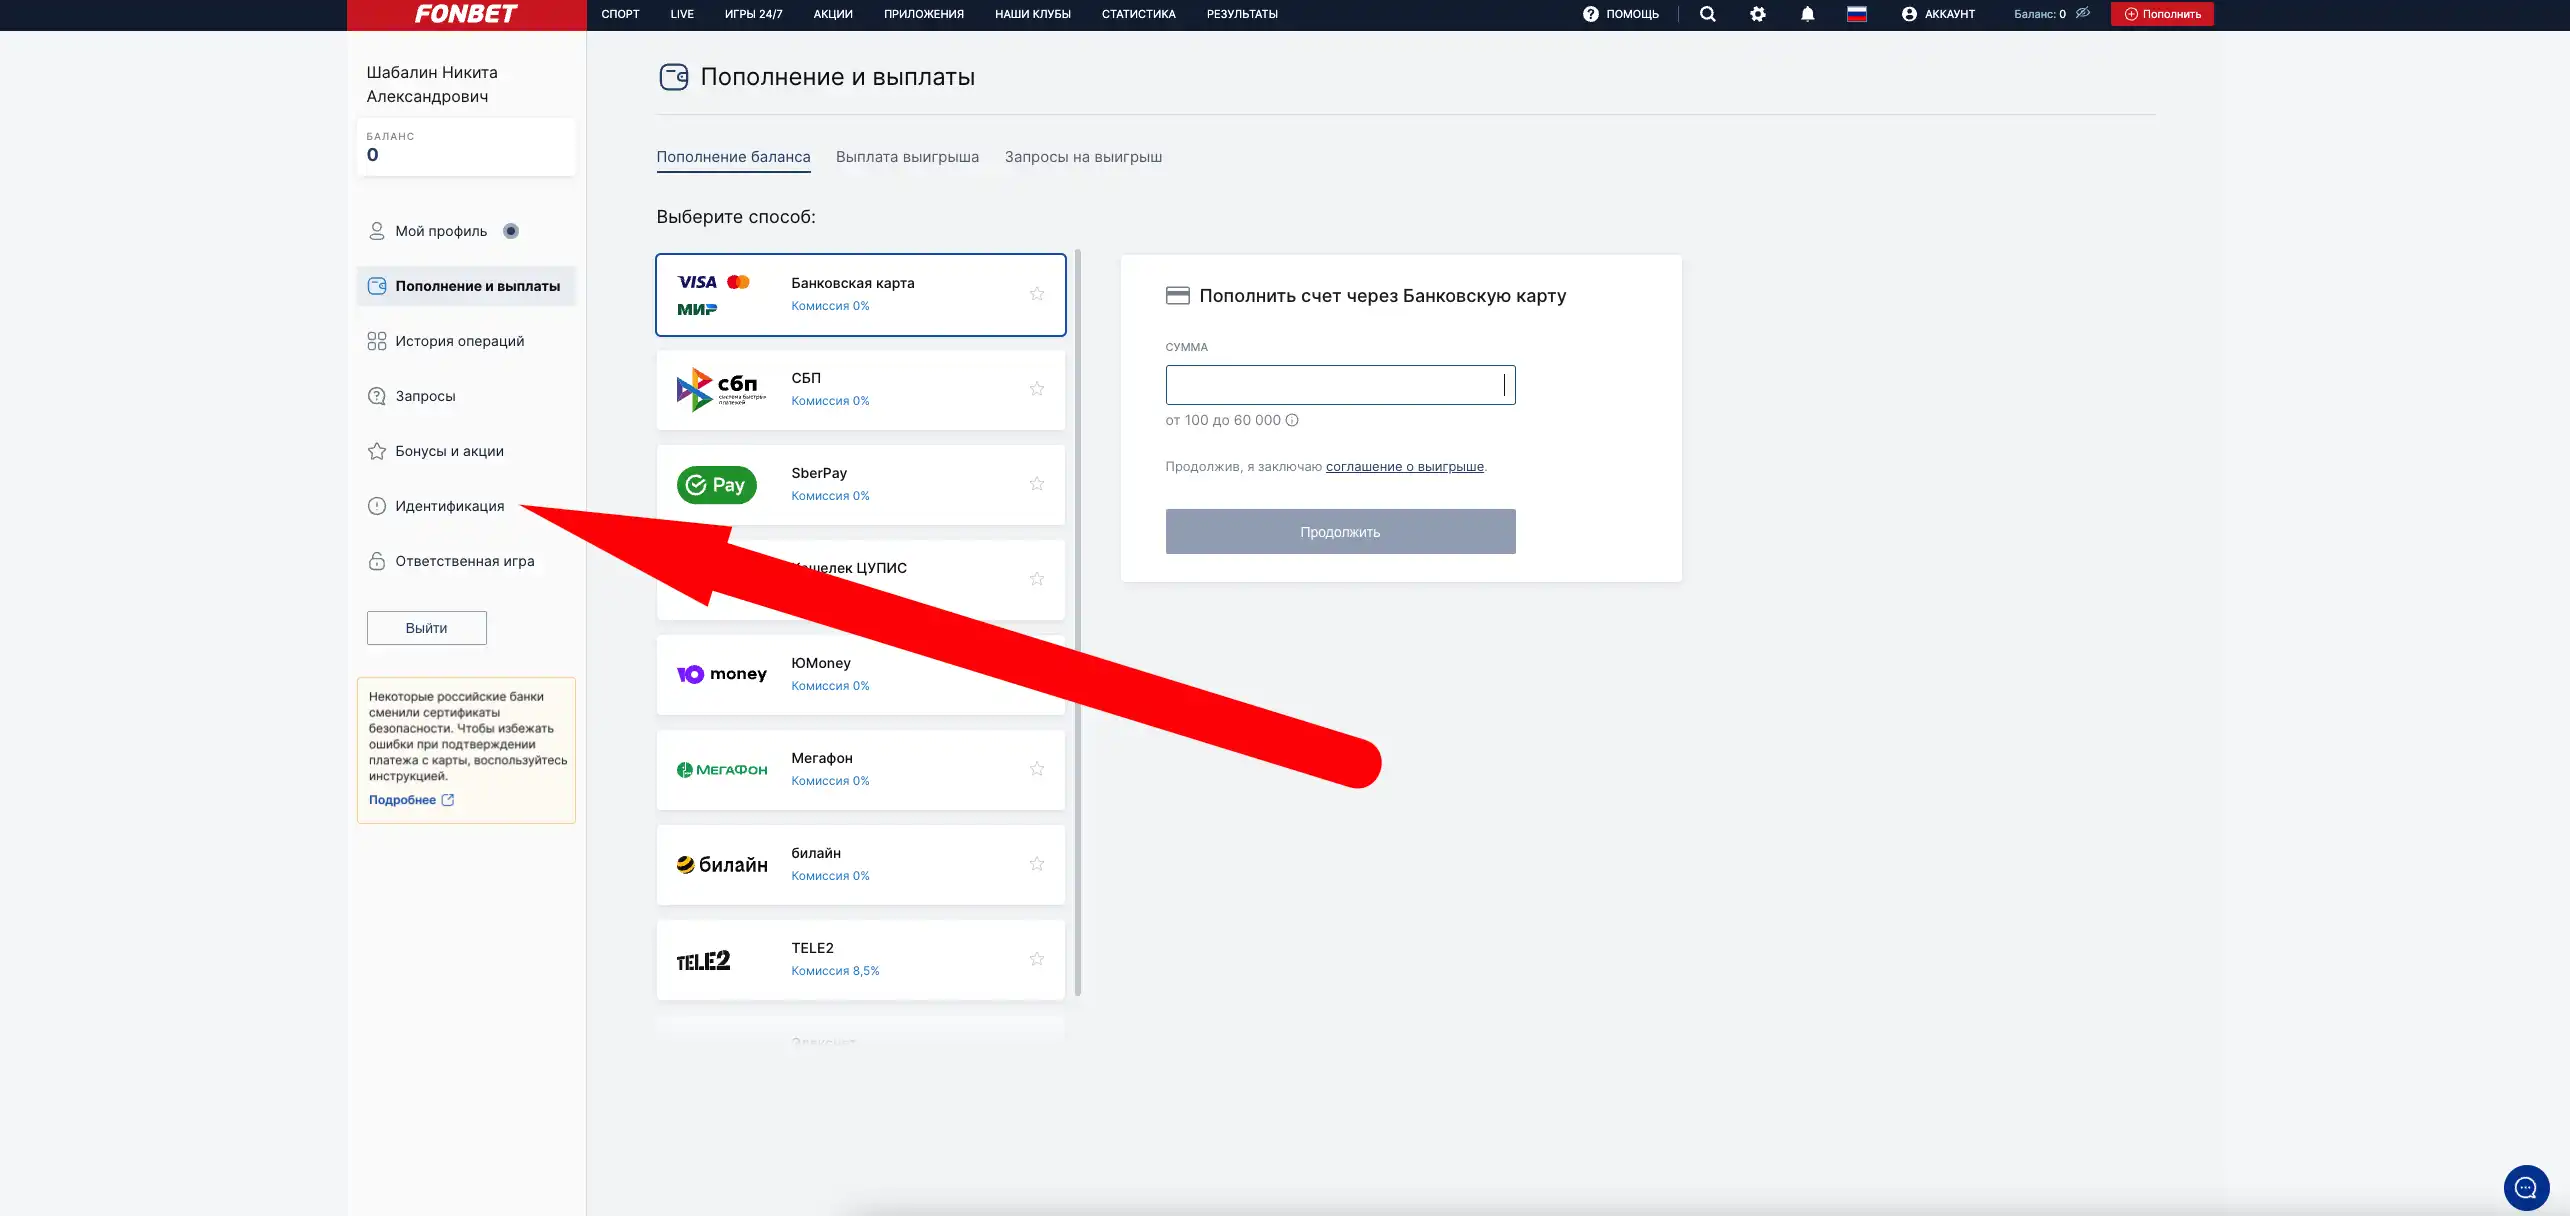Click the билайн logo

[x=722, y=864]
